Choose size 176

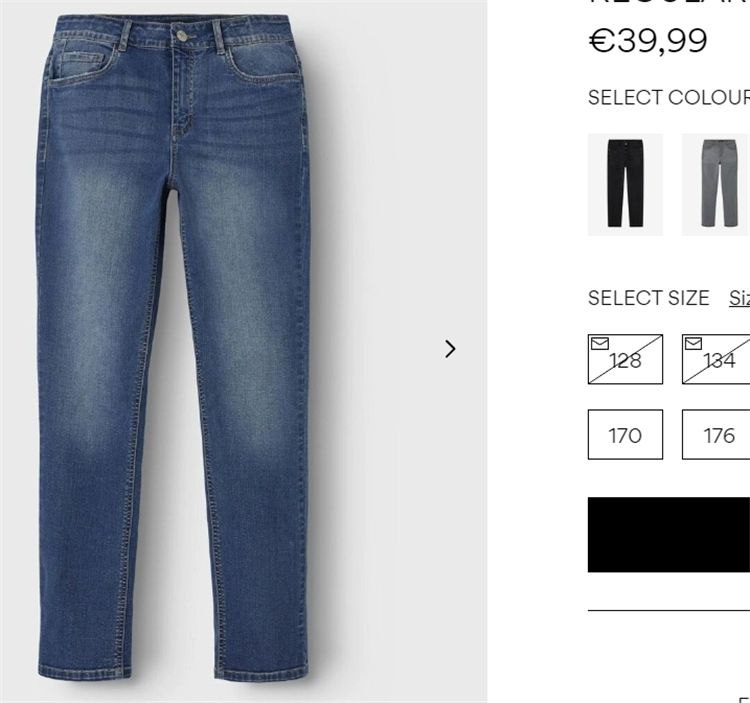point(716,434)
